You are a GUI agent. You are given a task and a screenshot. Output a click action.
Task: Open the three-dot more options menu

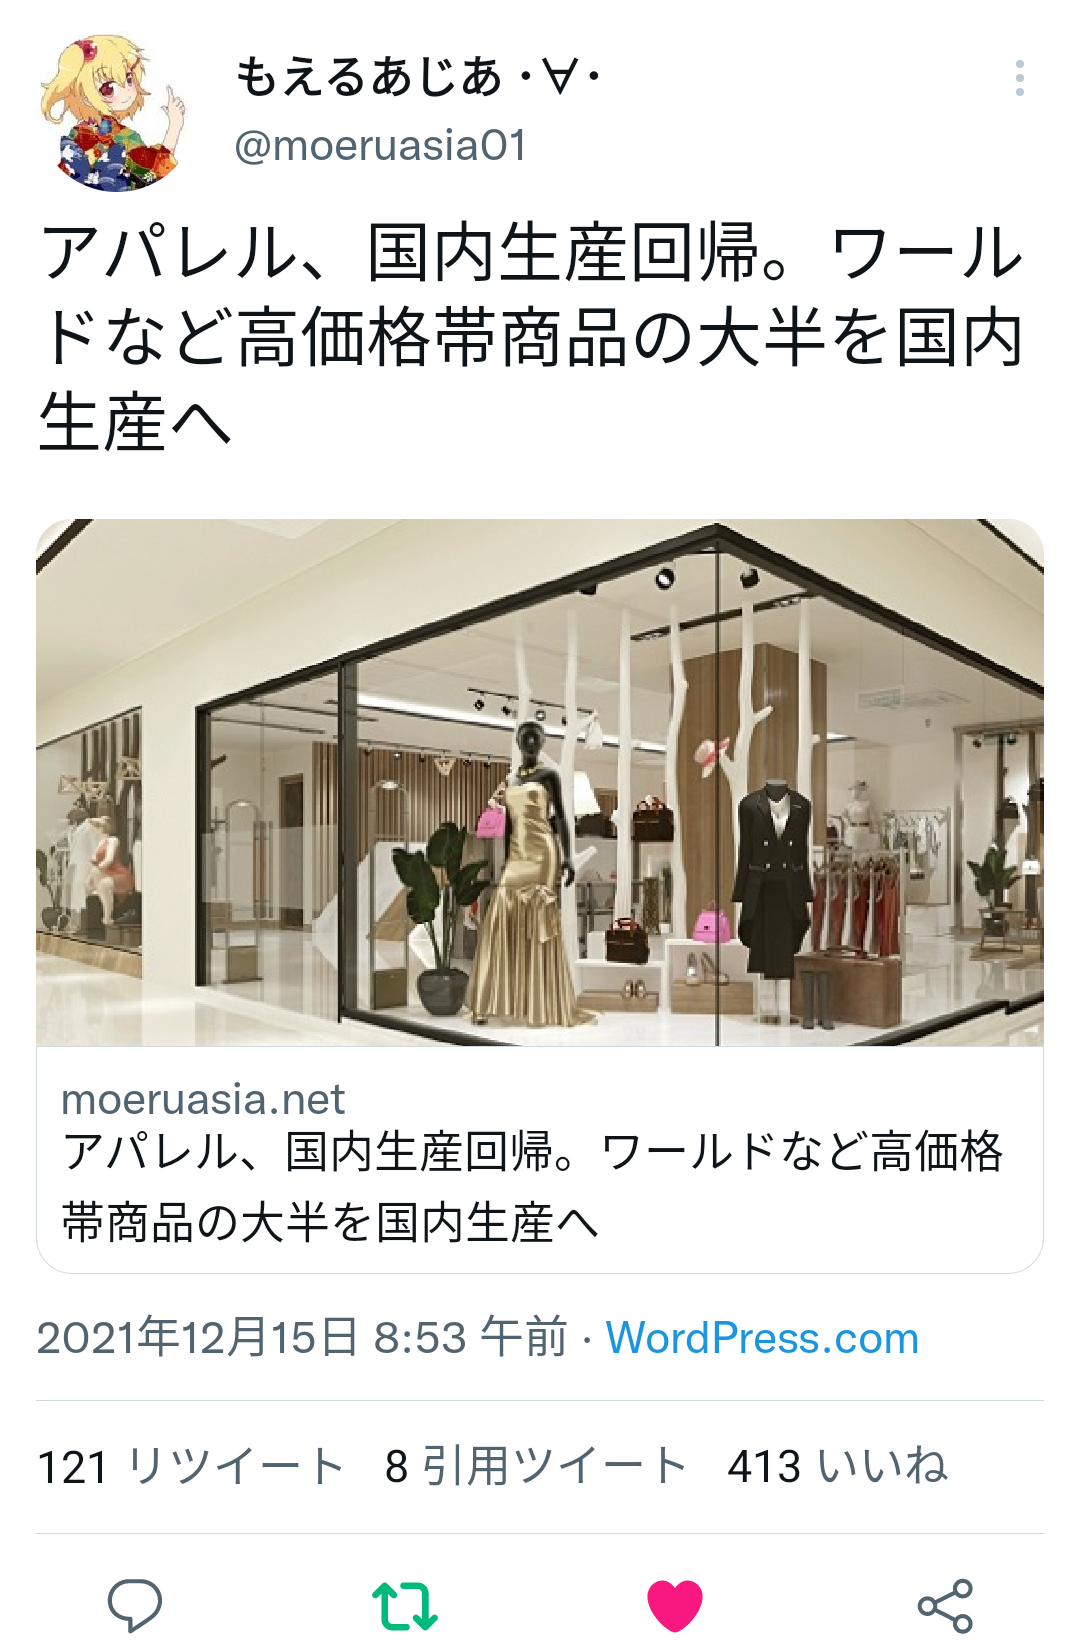point(1019,78)
